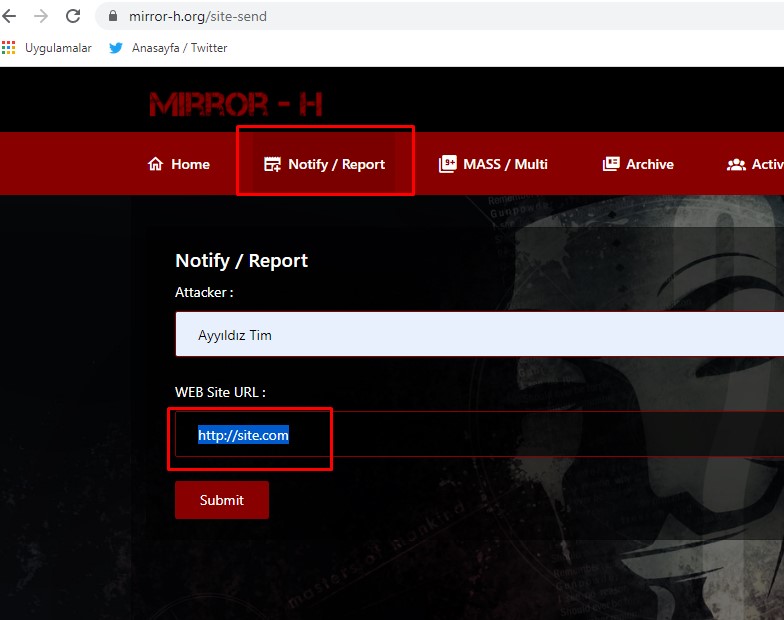Open the Uygulamalar apps grid icon
The width and height of the screenshot is (784, 620).
[9, 48]
